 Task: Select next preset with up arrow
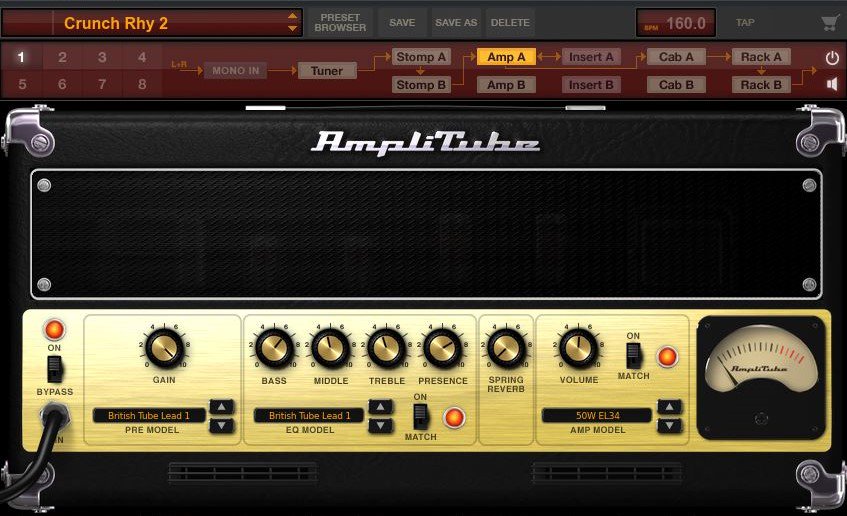[x=292, y=17]
